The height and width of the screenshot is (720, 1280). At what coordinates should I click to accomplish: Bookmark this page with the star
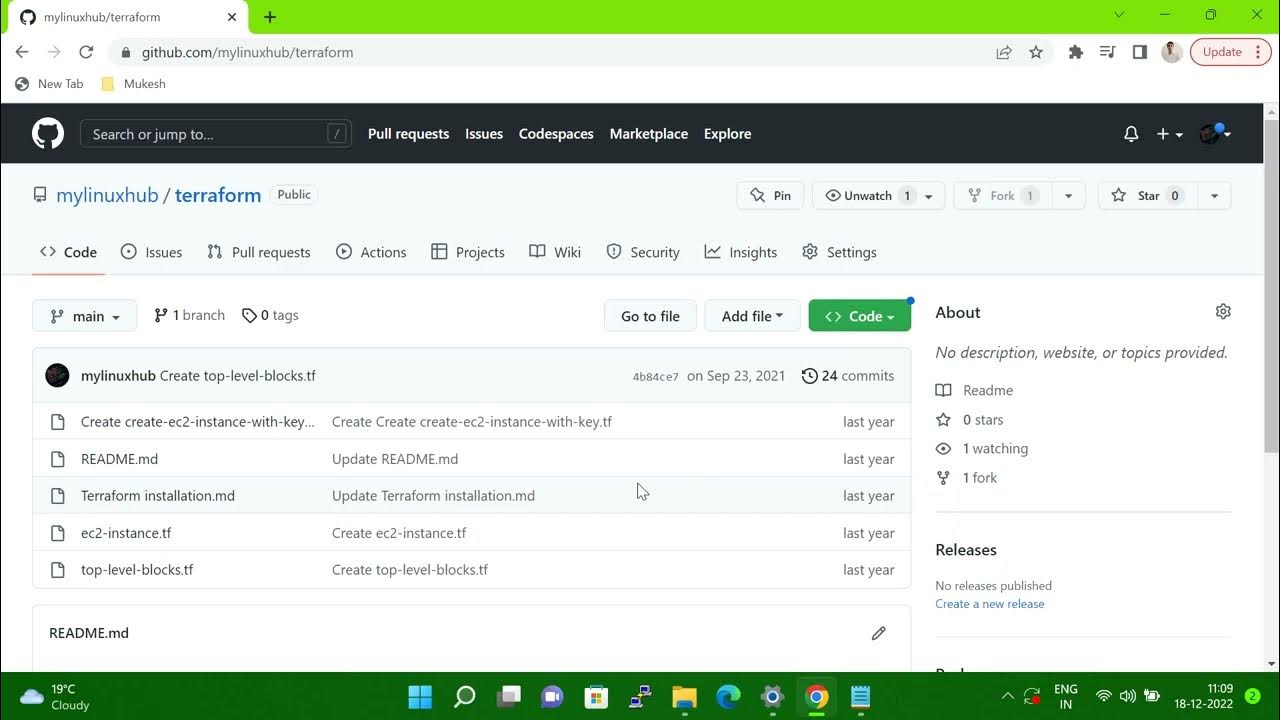click(1036, 52)
